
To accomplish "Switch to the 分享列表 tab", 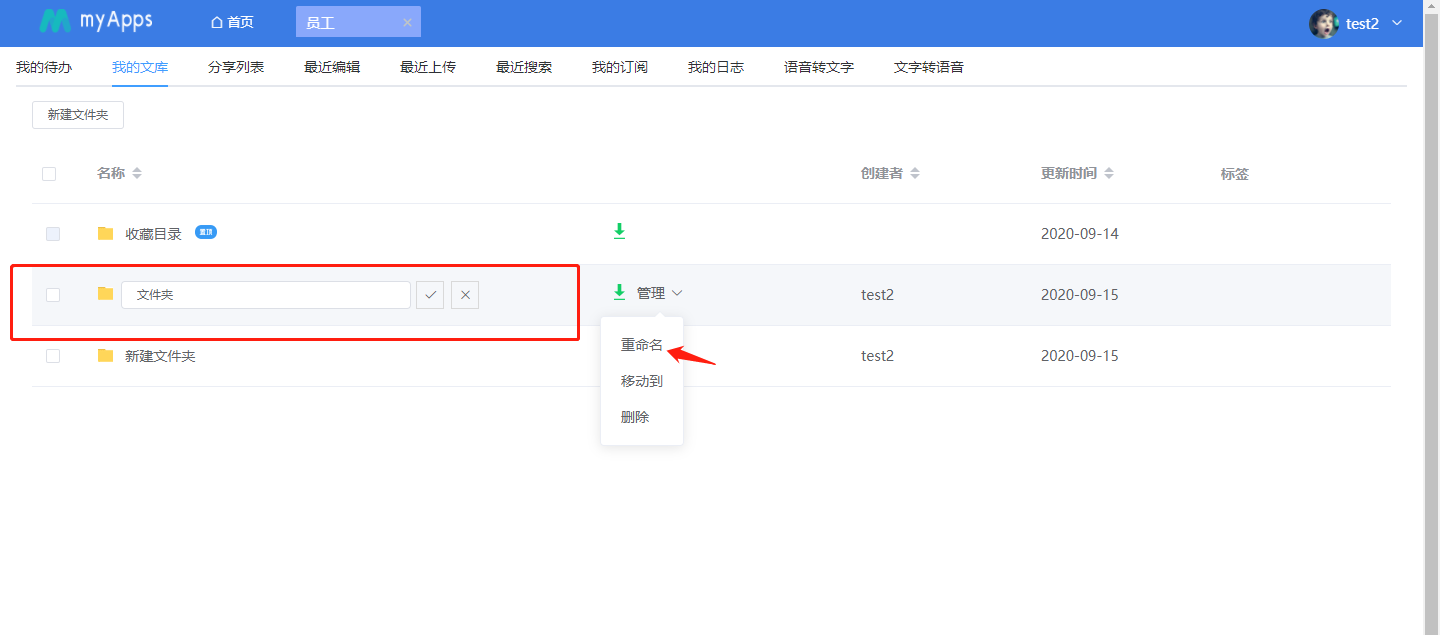I will 236,67.
